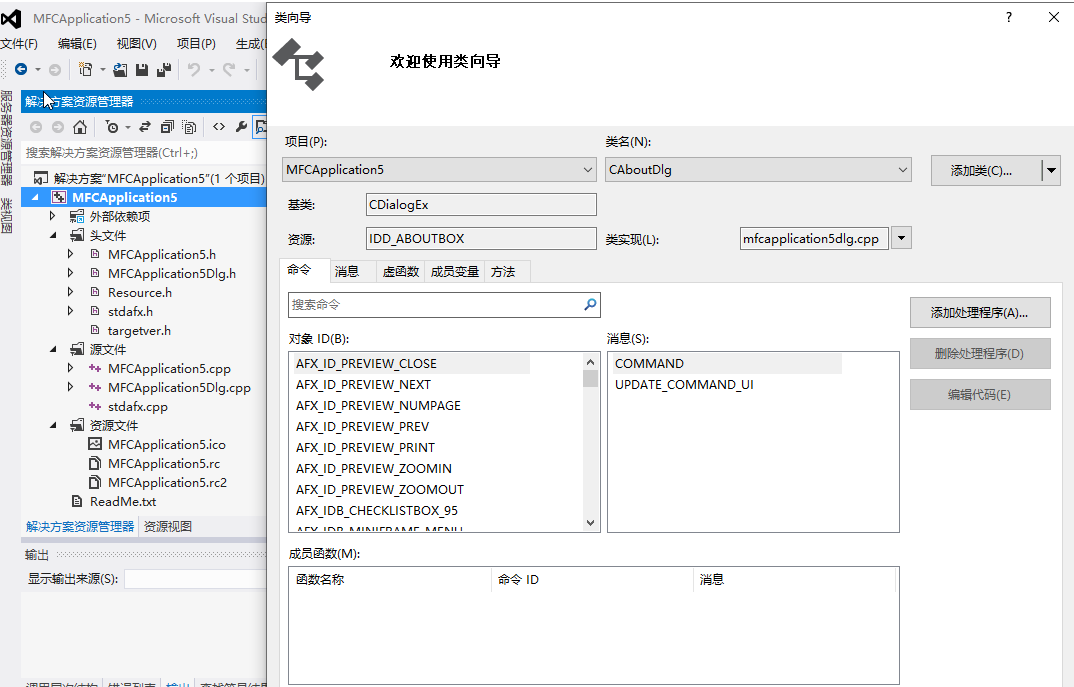Image resolution: width=1074 pixels, height=687 pixels.
Task: Click the 编辑代码(E) button
Action: click(x=980, y=395)
